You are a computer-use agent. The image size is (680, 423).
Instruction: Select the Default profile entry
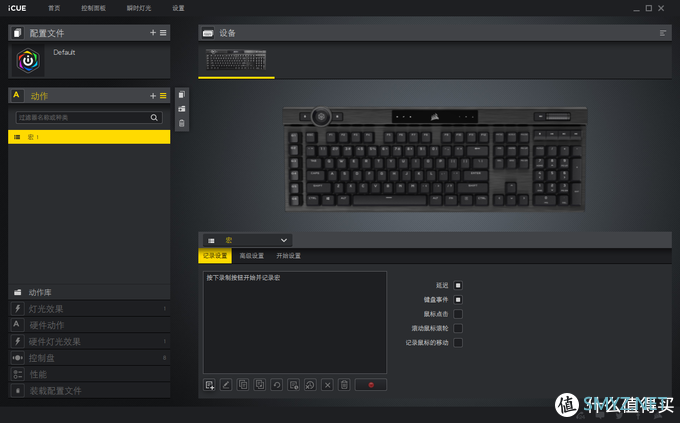(x=89, y=61)
